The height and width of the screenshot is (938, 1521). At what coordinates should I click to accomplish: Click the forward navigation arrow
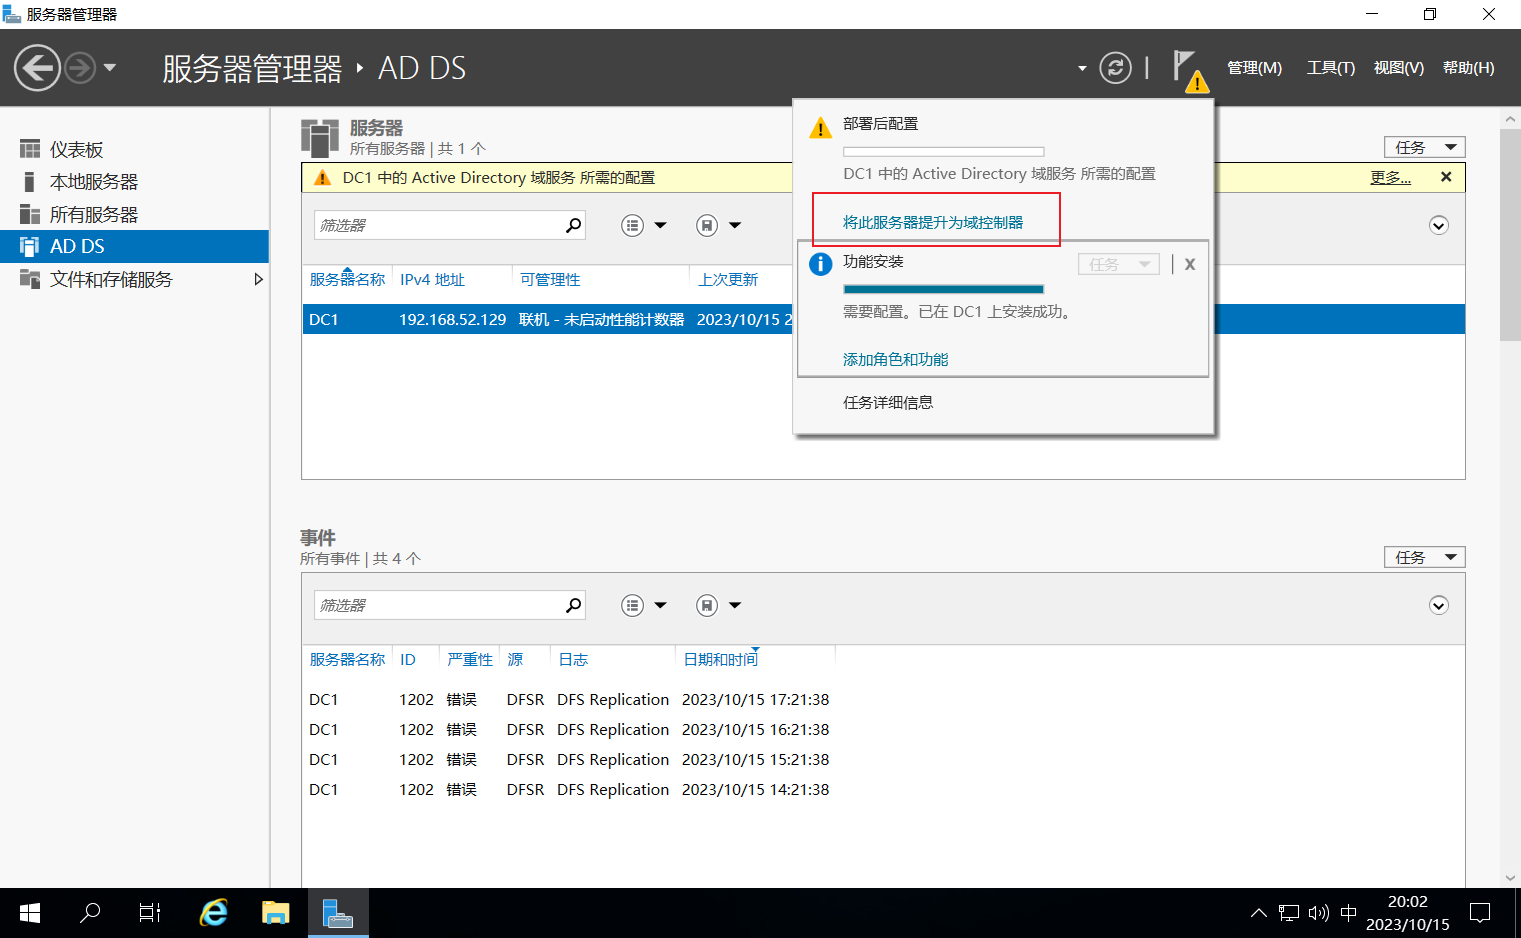click(x=80, y=68)
